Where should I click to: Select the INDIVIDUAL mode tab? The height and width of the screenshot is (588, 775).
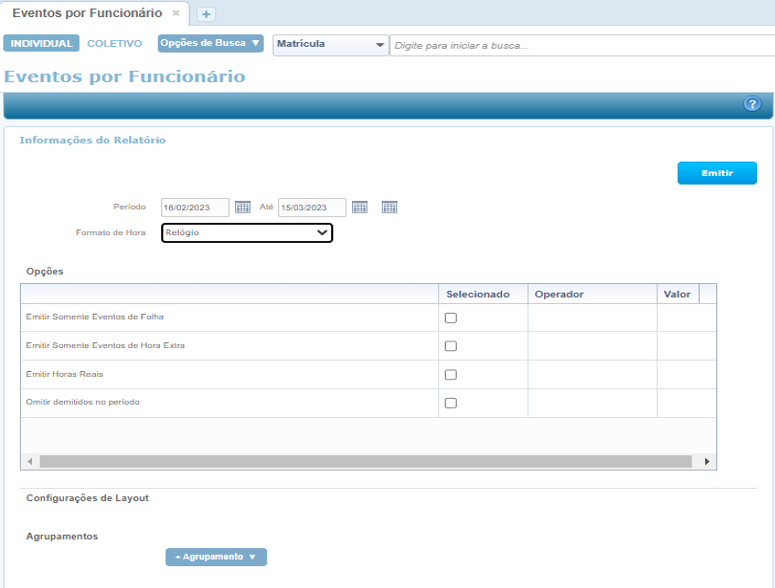[42, 44]
